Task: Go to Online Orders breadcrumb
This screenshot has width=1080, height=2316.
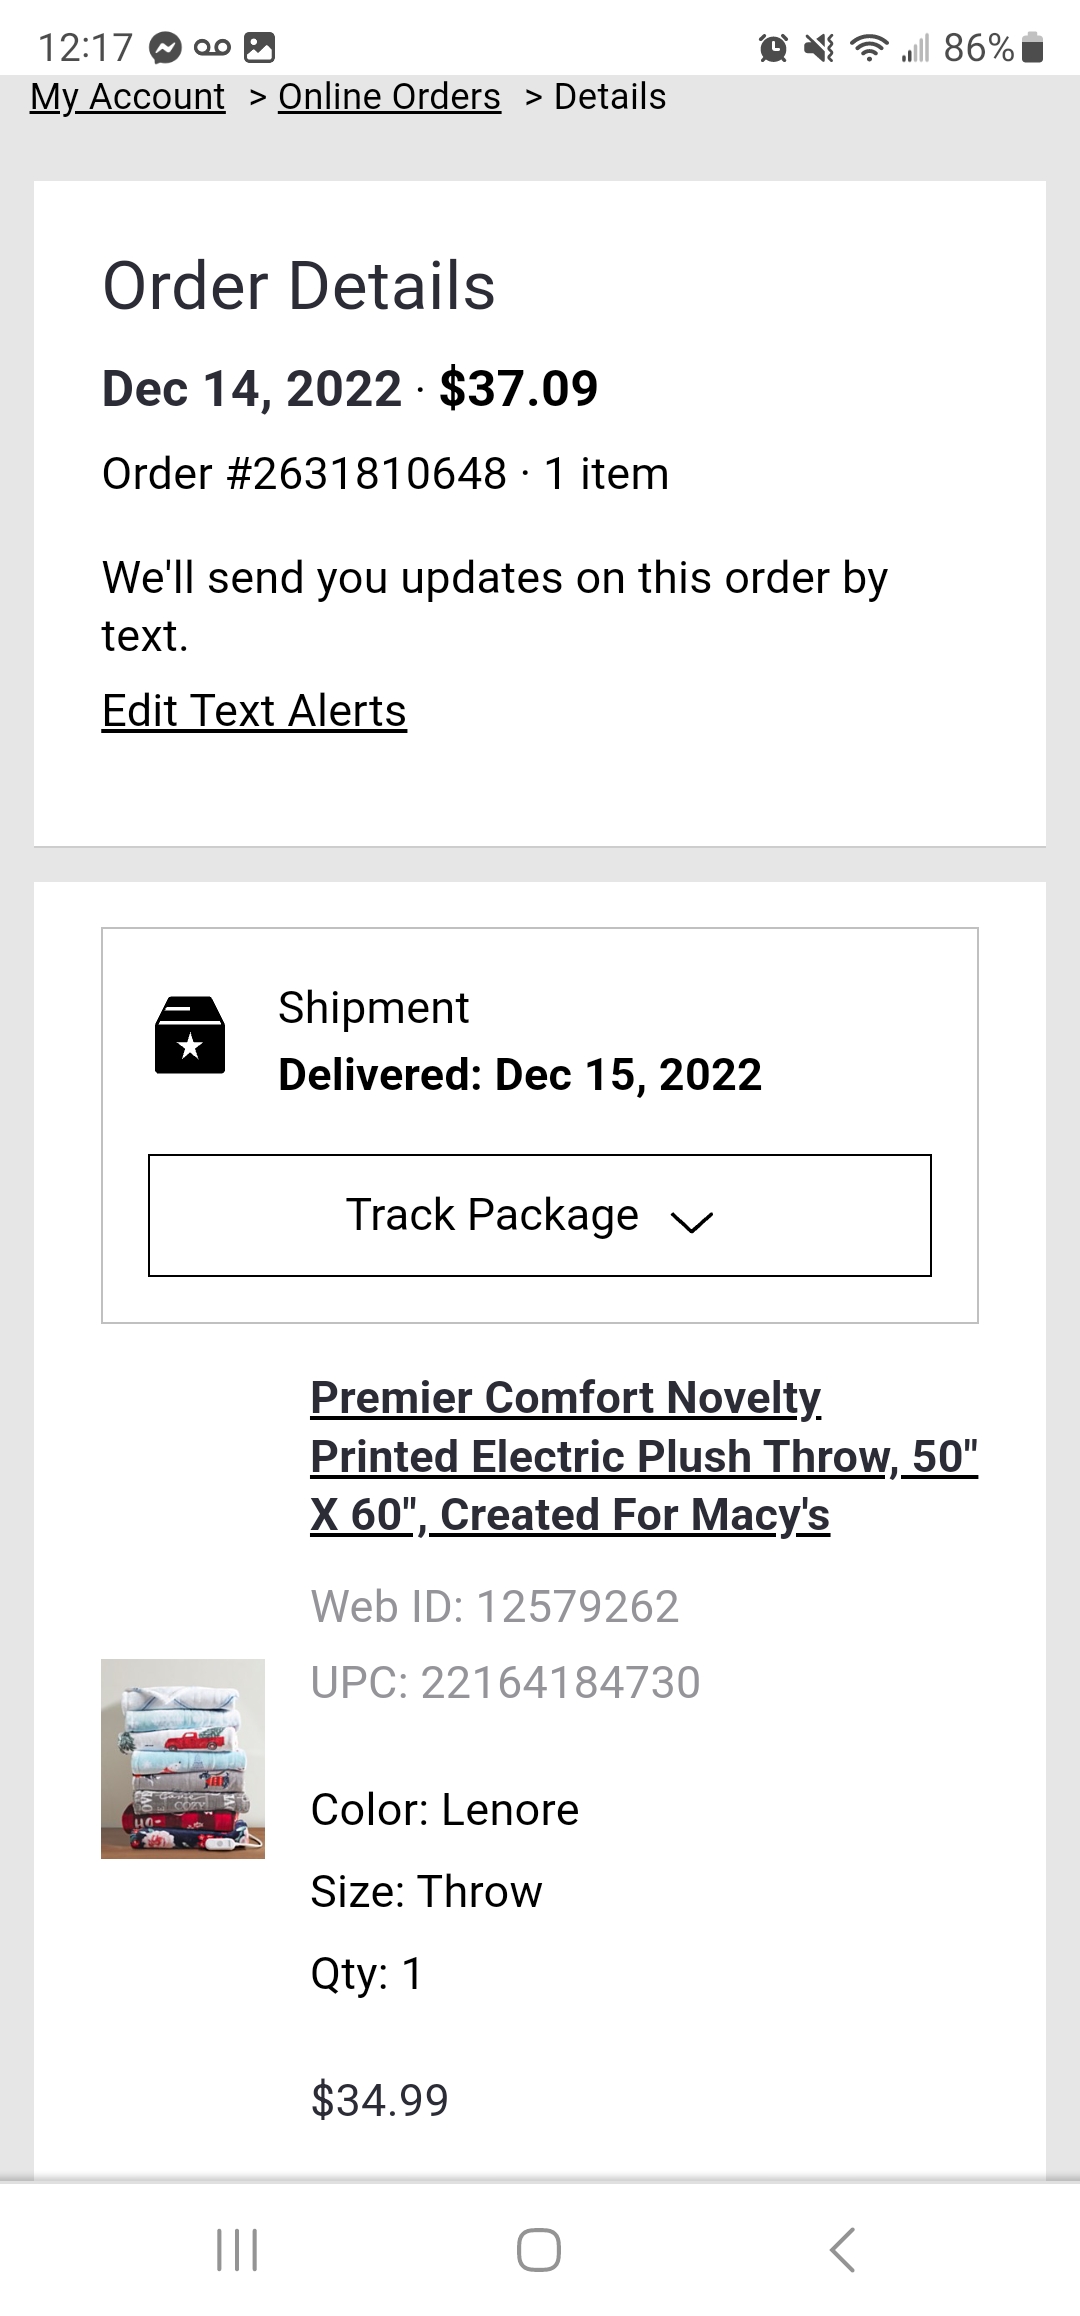Action: click(389, 97)
